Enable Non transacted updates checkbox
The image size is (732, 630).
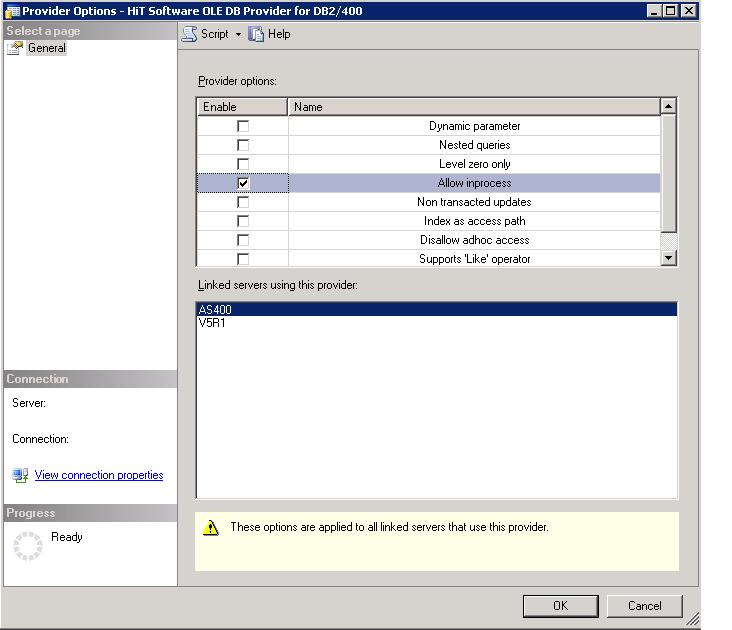(x=243, y=202)
